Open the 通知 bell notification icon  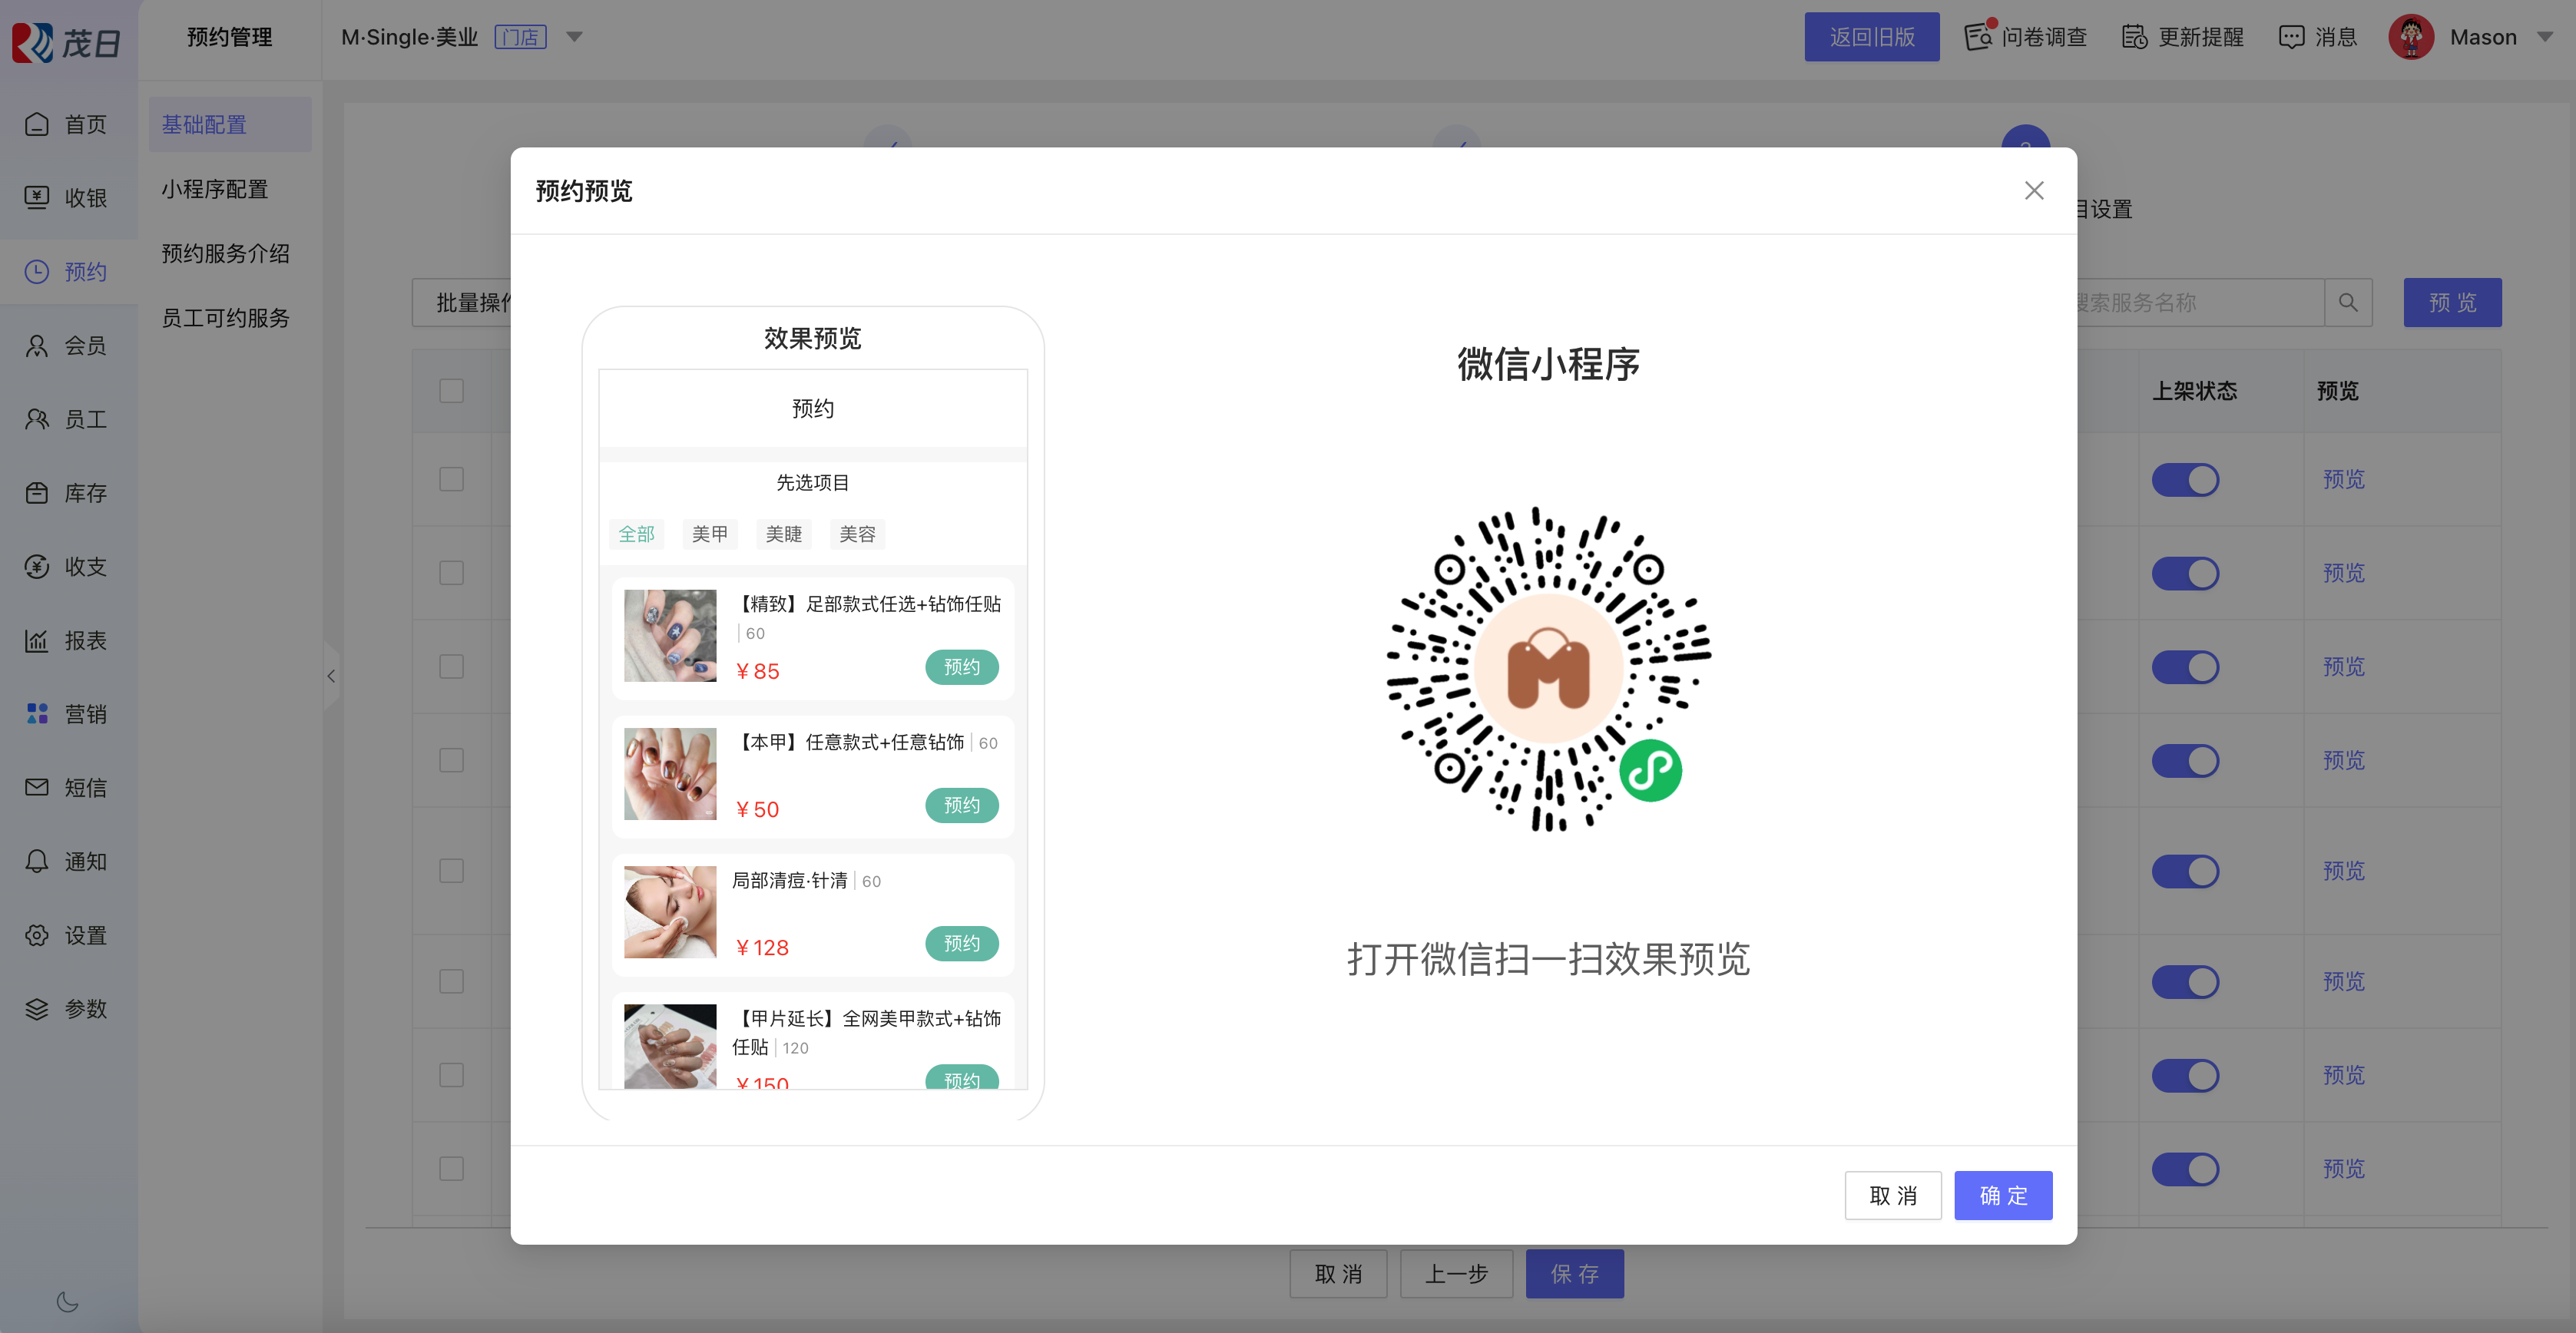click(37, 861)
